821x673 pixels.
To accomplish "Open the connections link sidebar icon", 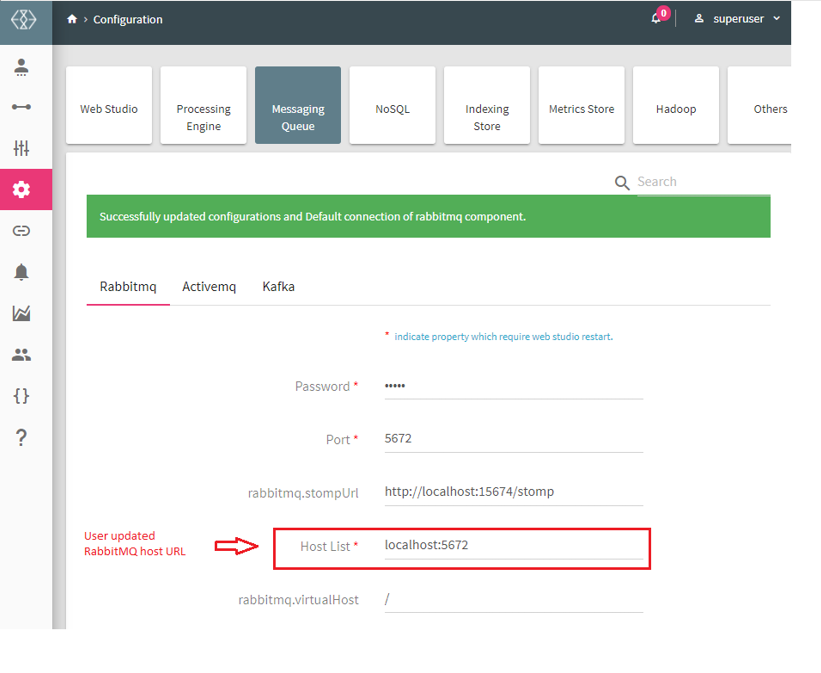I will 21,230.
